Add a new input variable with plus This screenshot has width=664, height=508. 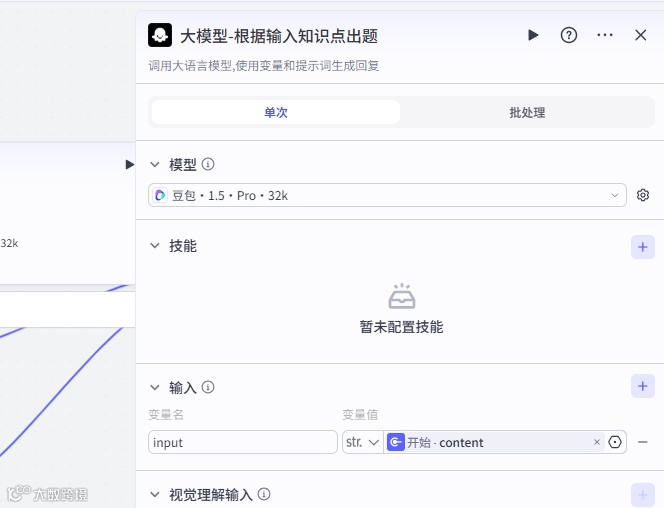pos(643,386)
